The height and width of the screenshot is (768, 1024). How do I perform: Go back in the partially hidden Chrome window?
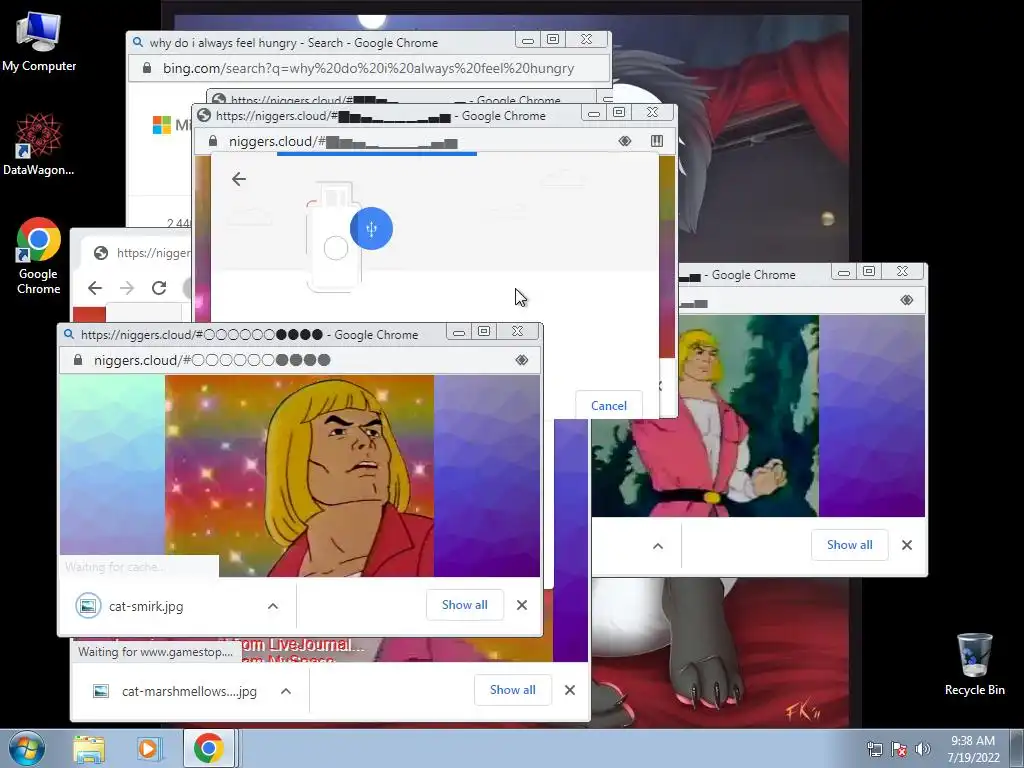click(95, 288)
